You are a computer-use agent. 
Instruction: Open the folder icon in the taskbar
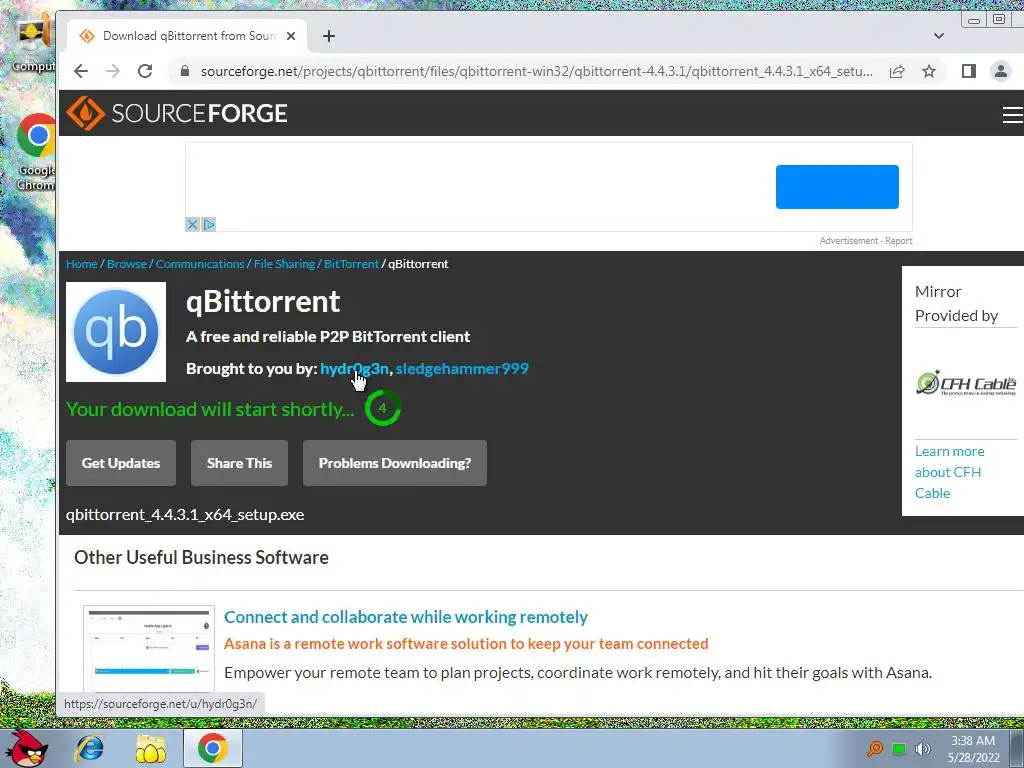coord(151,749)
